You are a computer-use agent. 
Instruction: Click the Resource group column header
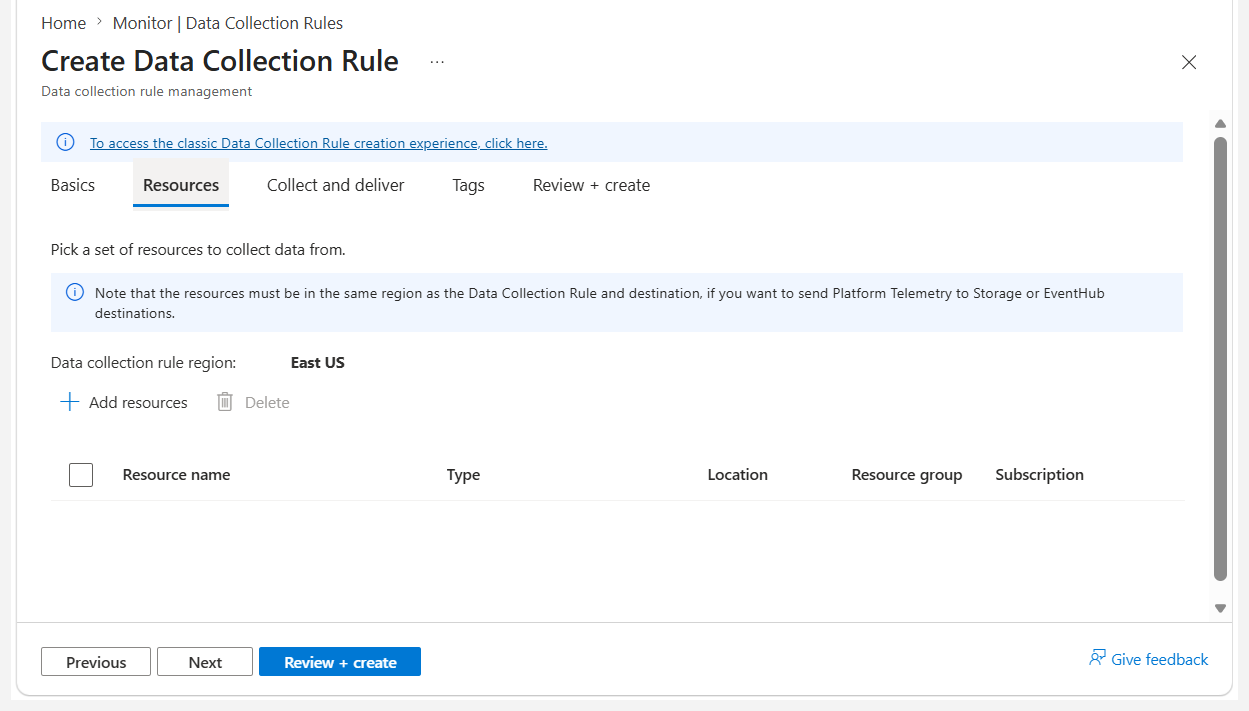(907, 475)
